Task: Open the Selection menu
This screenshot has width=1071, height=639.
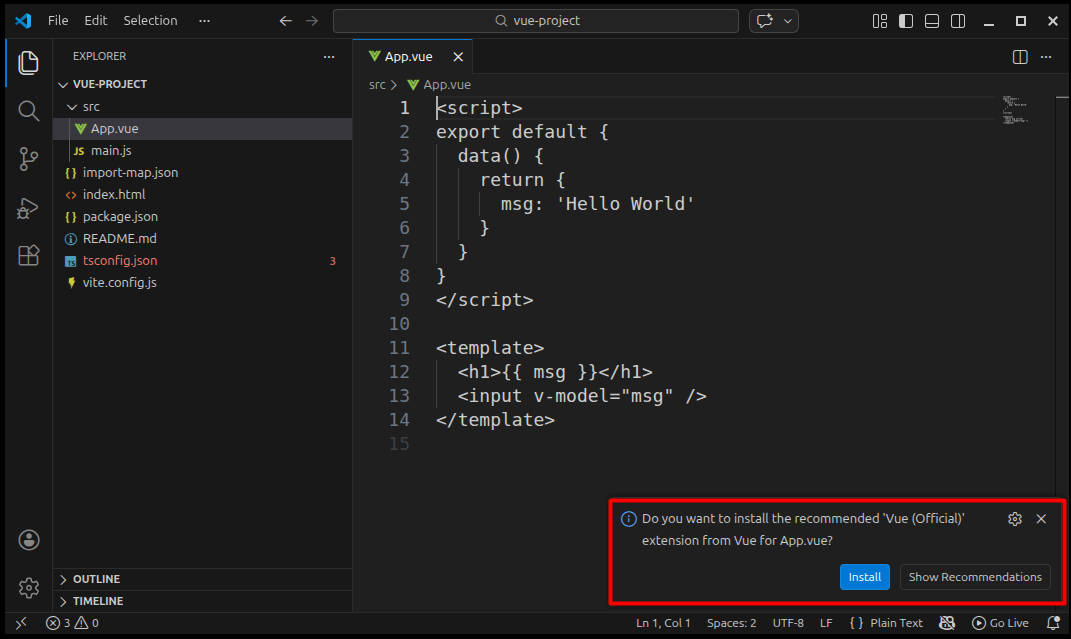Action: [x=150, y=20]
